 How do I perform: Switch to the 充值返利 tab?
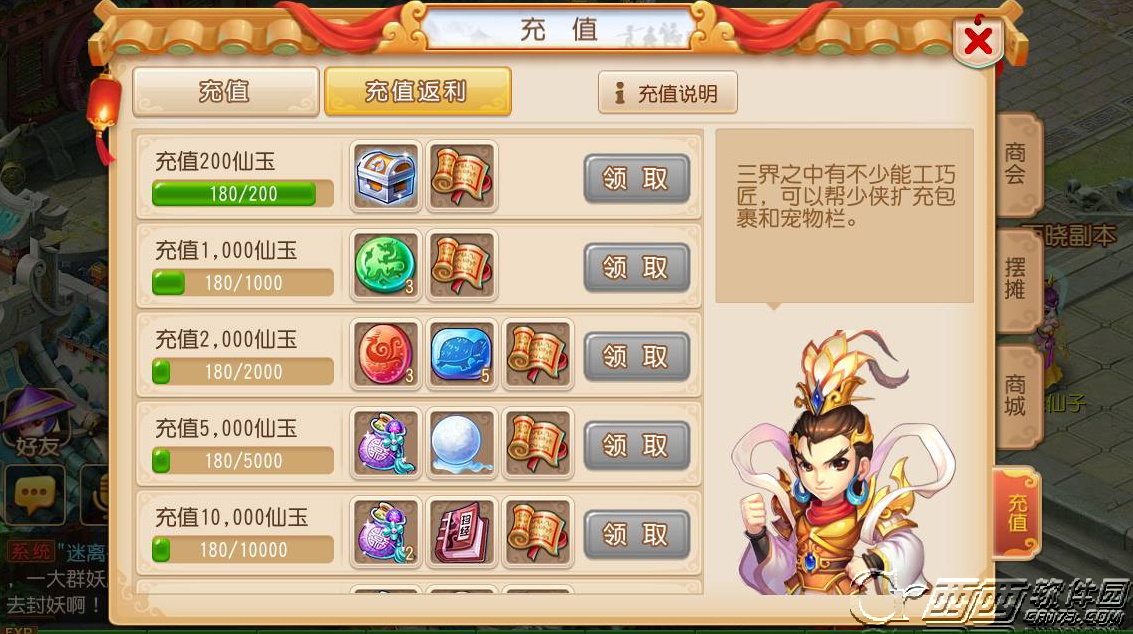click(418, 92)
